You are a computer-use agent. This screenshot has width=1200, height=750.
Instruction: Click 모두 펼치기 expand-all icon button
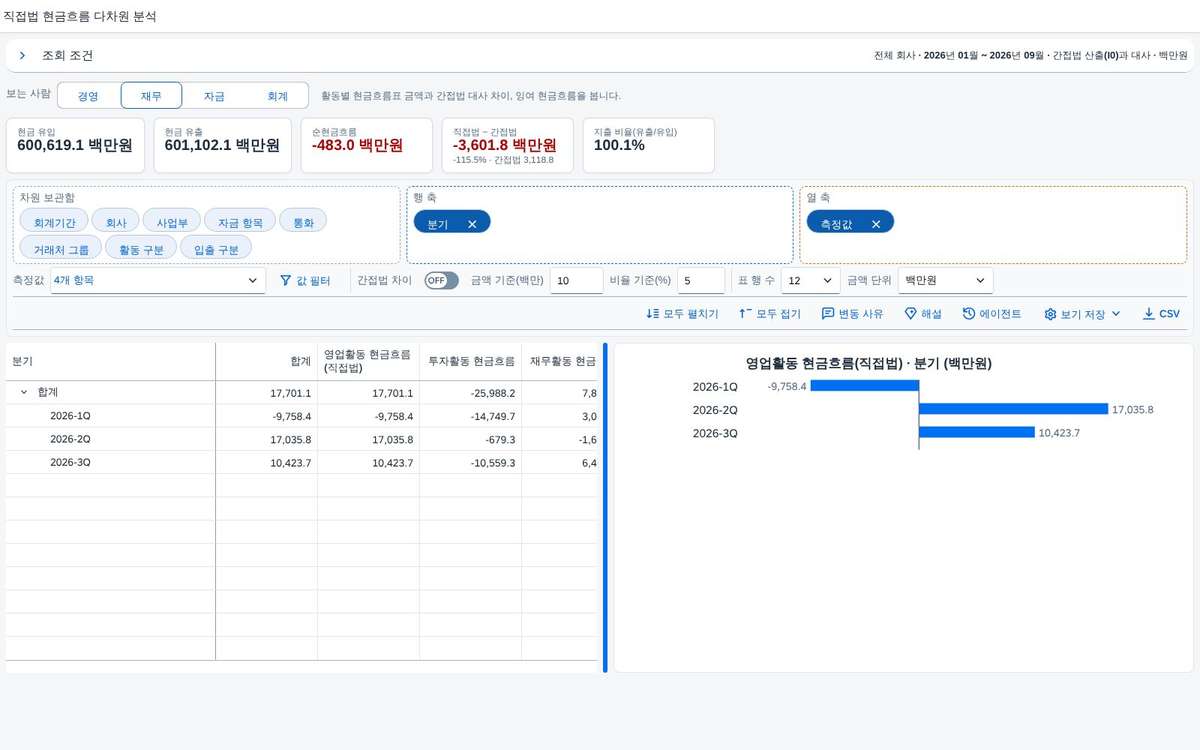click(683, 314)
